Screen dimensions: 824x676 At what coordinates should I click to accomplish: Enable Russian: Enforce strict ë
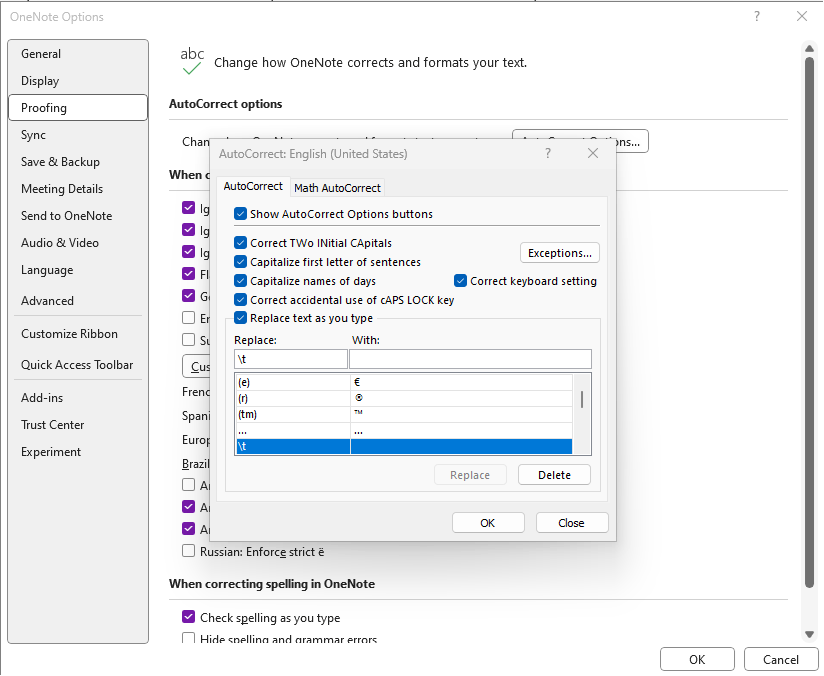point(188,551)
